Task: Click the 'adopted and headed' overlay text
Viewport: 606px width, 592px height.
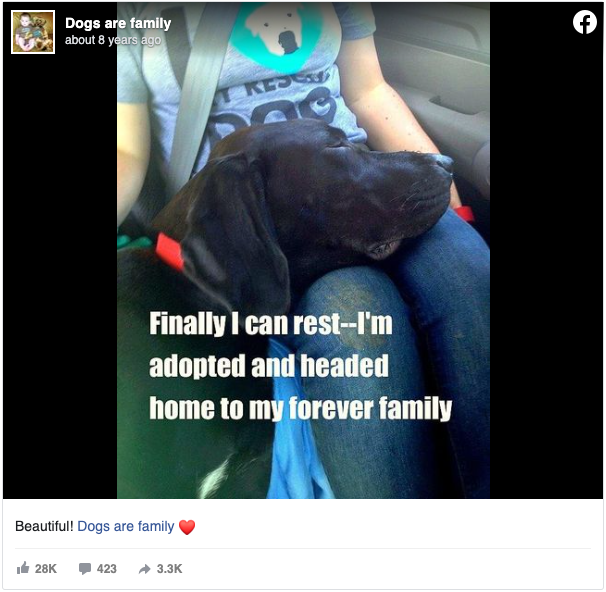Action: (269, 366)
